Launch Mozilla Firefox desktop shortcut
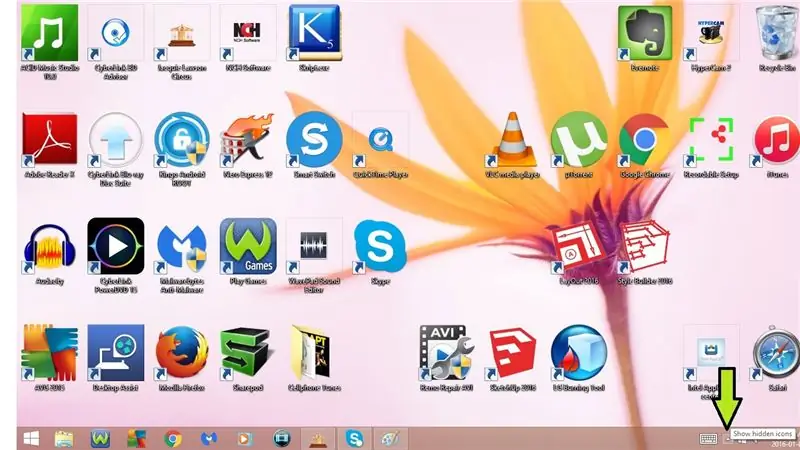 click(182, 354)
